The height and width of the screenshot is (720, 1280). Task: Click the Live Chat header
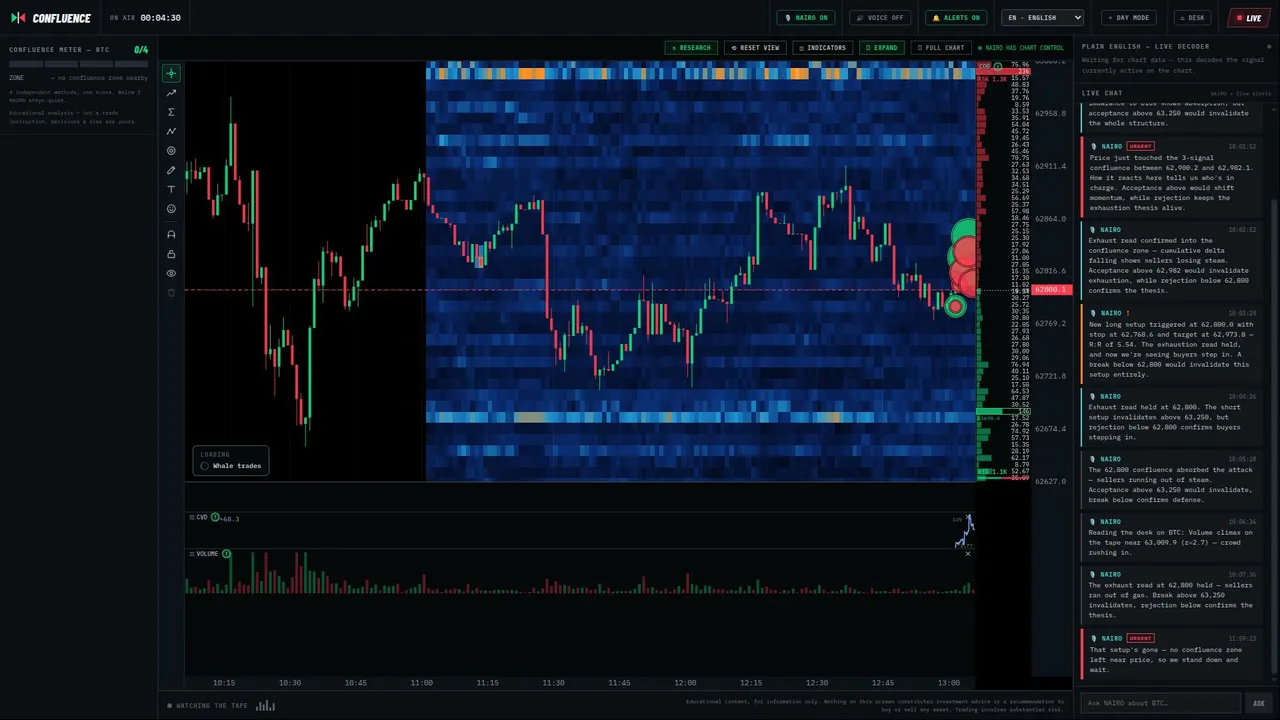(1101, 93)
